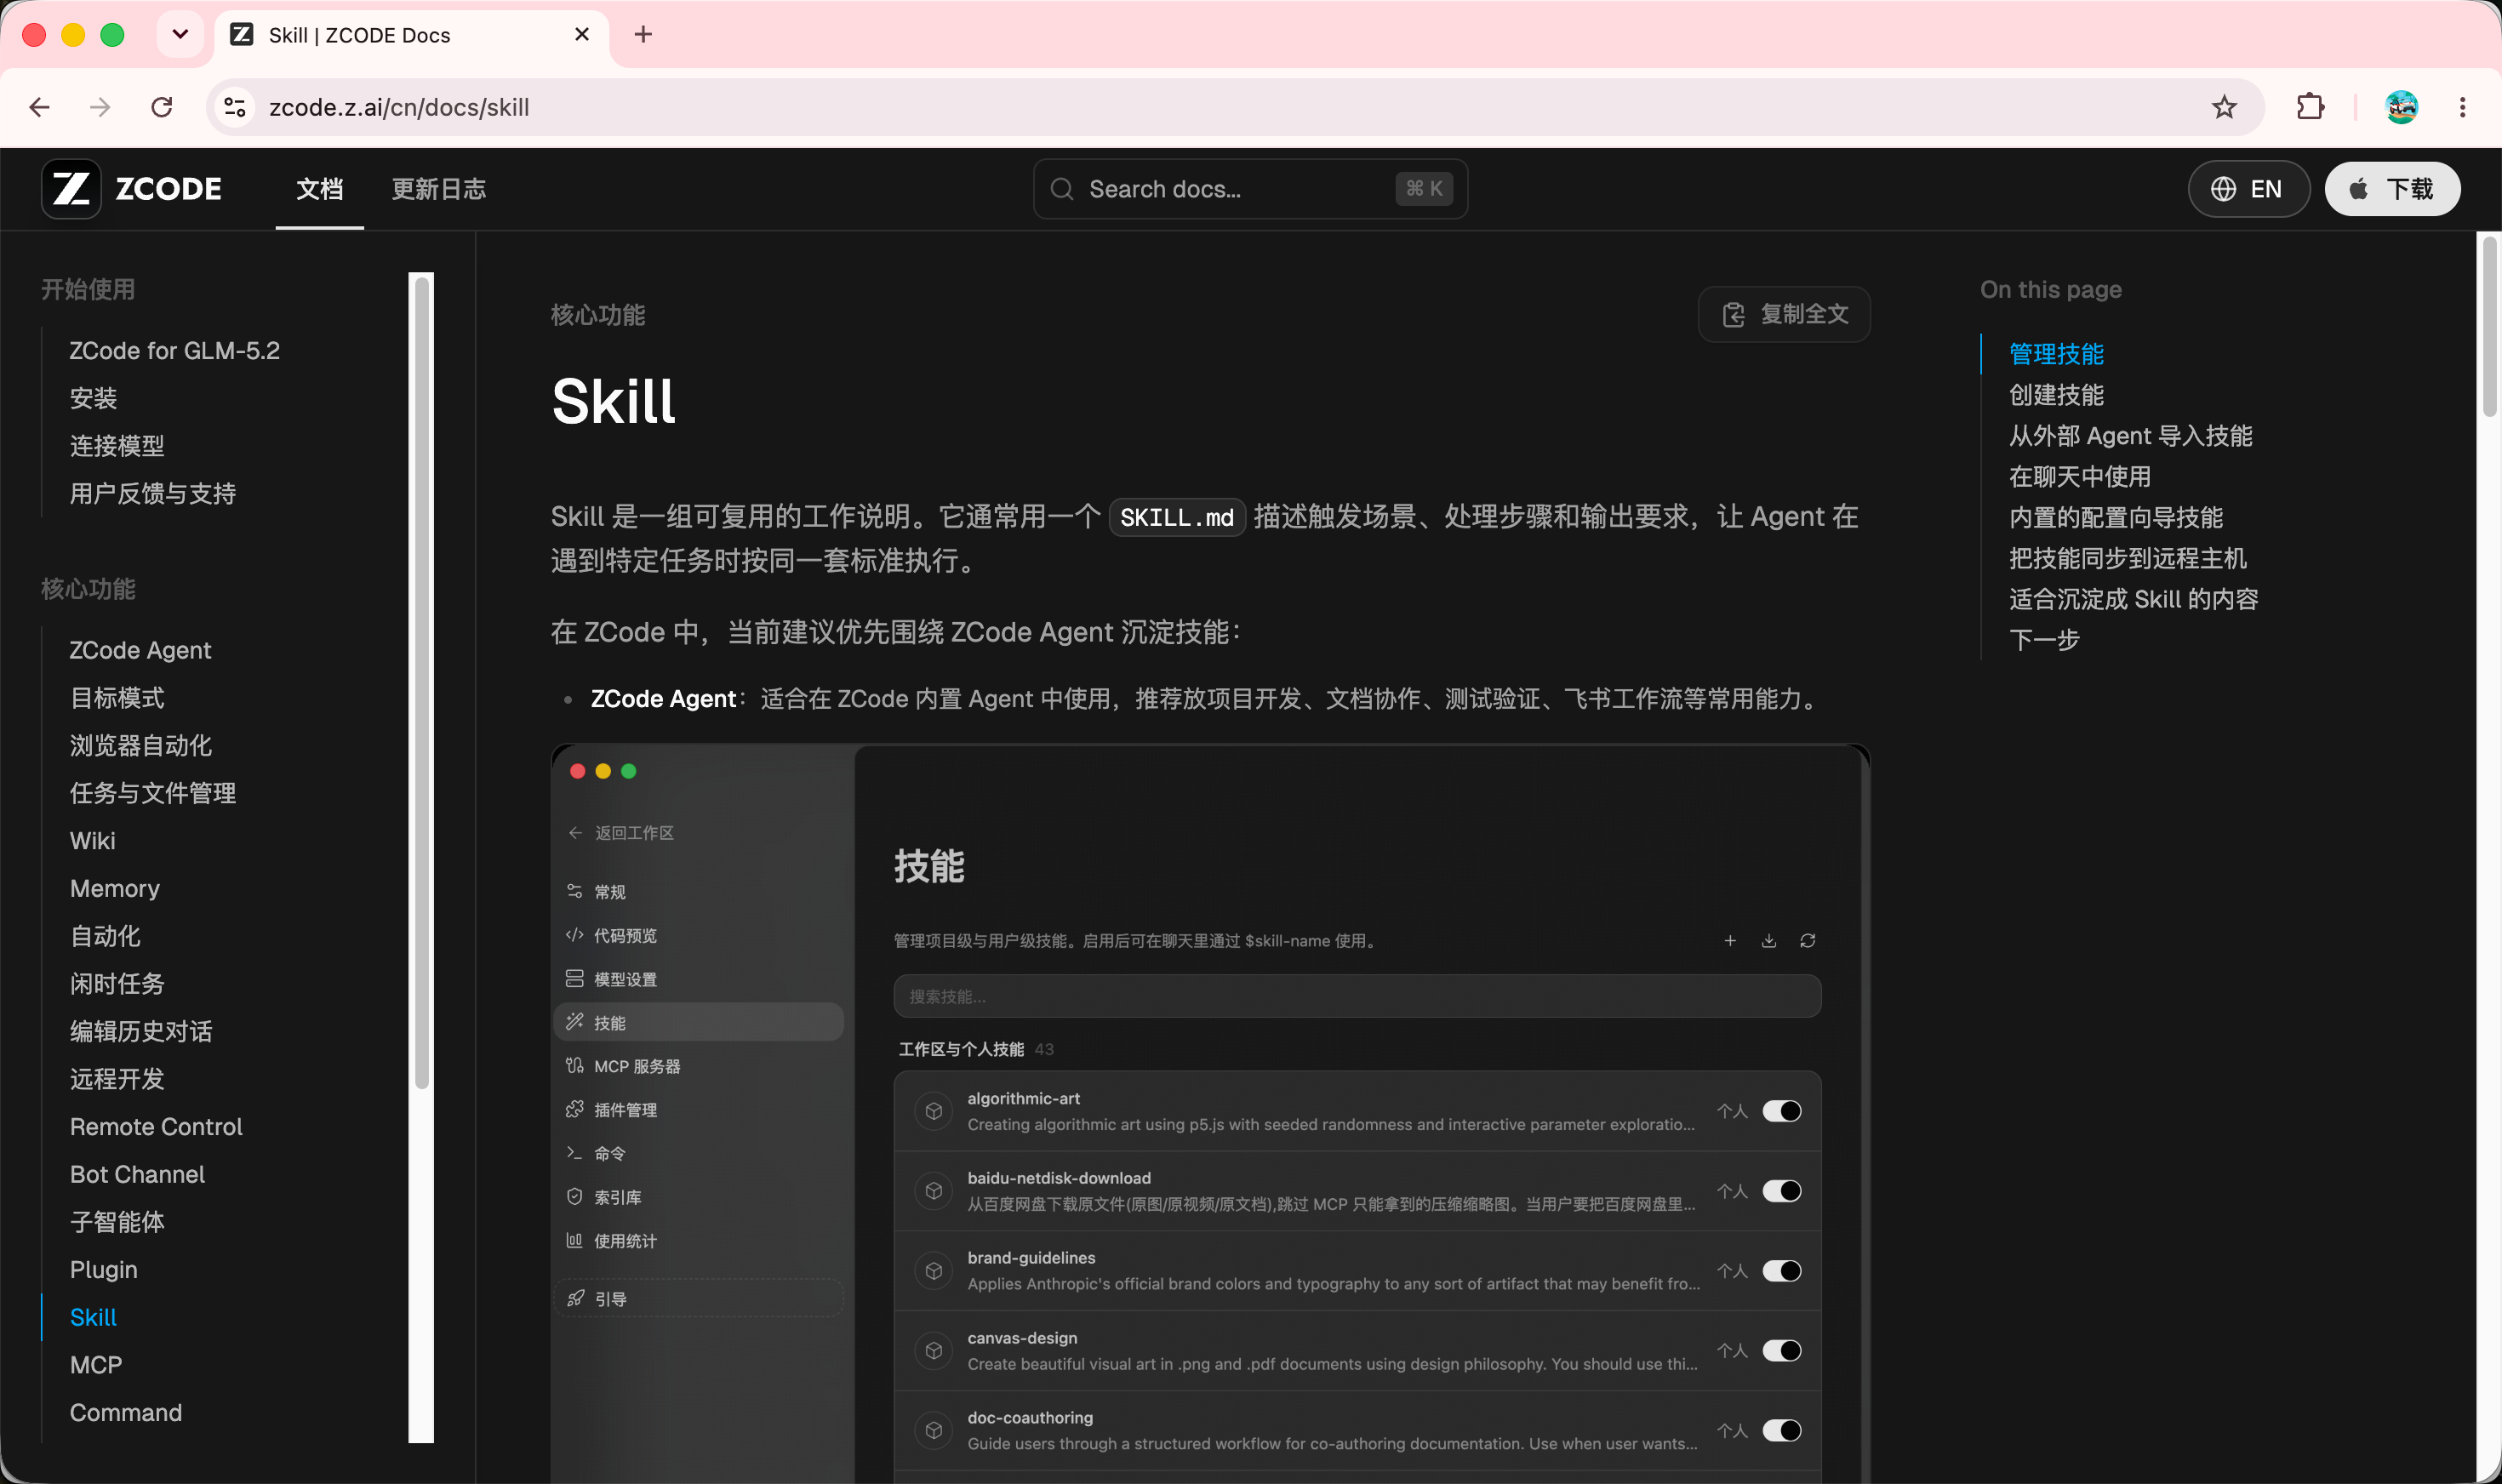This screenshot has height=1484, width=2502.
Task: Click the baidu-netdisk-download skill cube icon
Action: click(934, 1191)
